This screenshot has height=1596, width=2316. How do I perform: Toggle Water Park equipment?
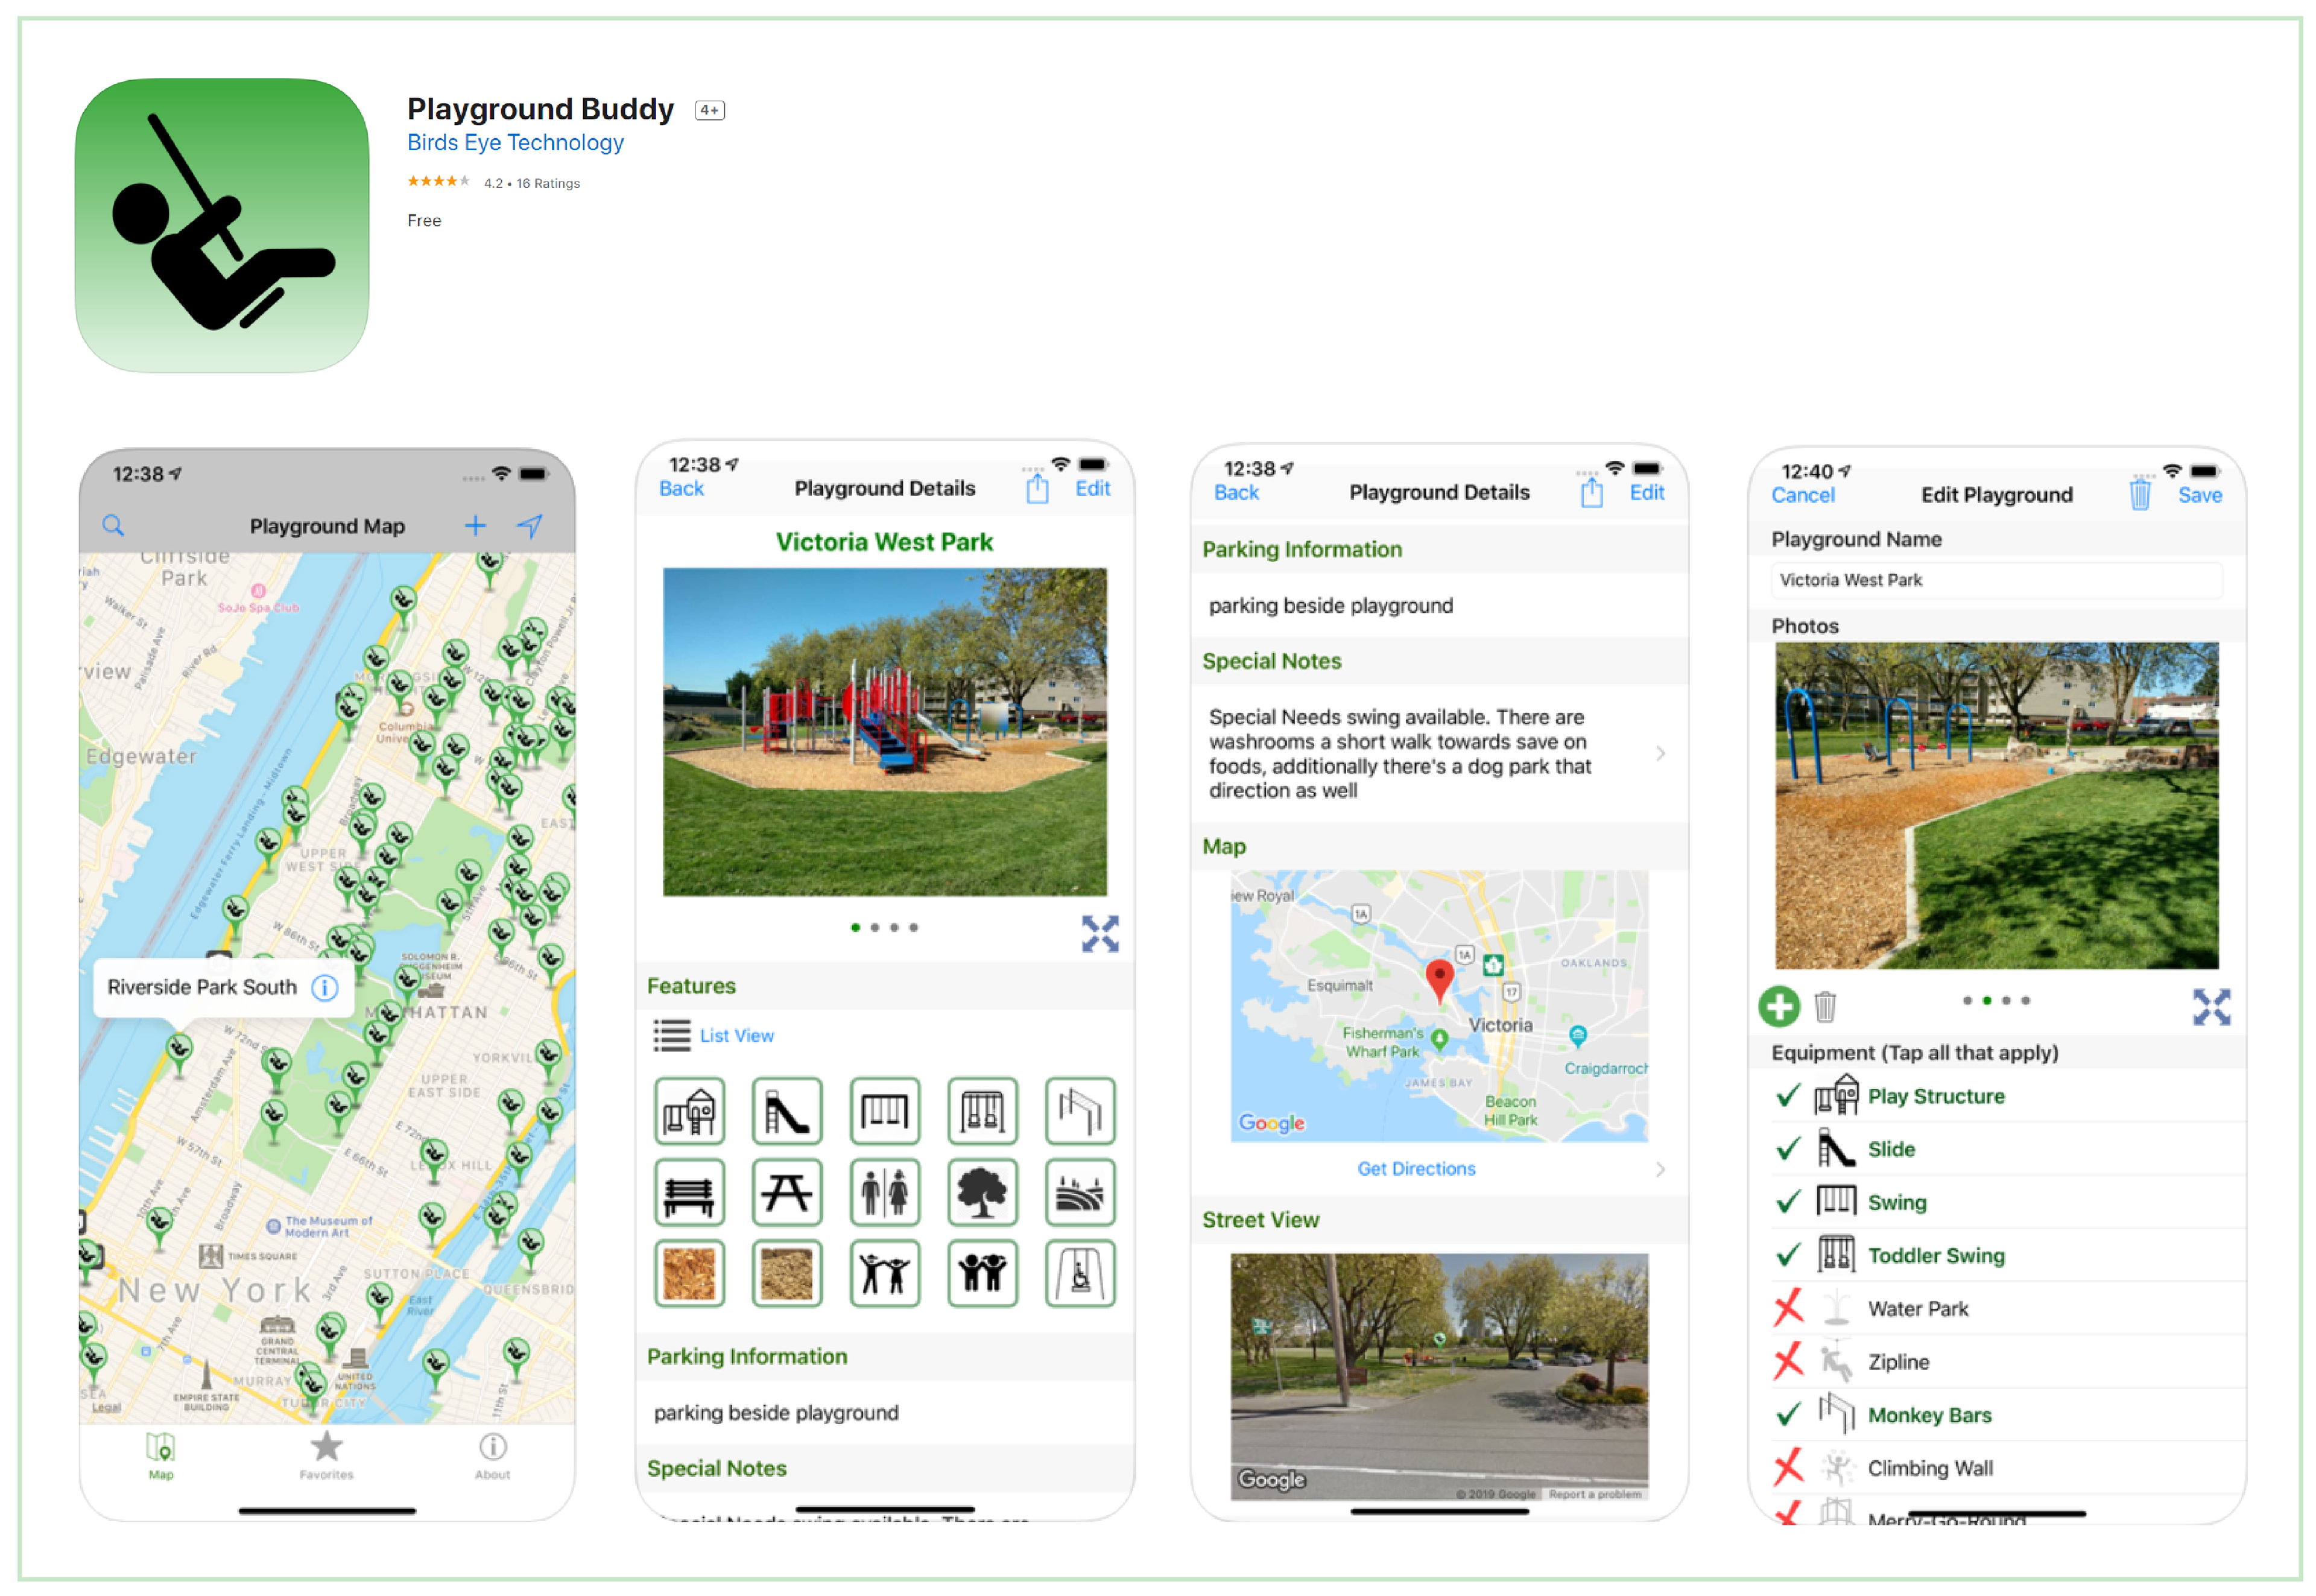pyautogui.click(x=1997, y=1309)
